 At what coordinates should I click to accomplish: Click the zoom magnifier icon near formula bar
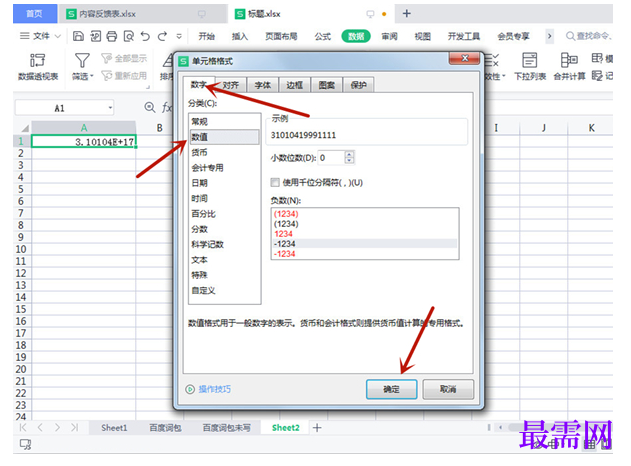[x=150, y=107]
